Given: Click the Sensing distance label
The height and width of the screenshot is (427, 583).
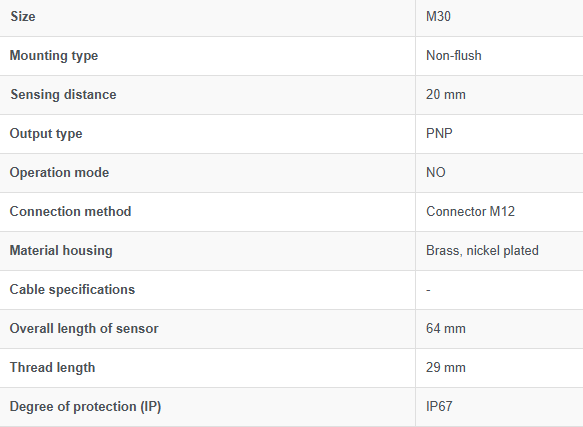Looking at the screenshot, I should pos(63,94).
